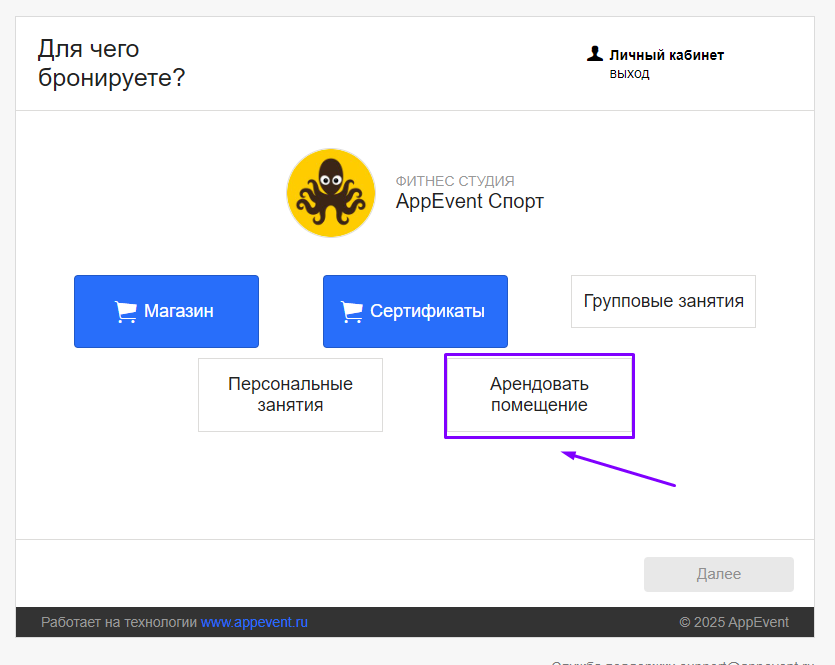Click the ФИТНЕС СТУДИЯ label
Screen dimensions: 835x665
455,181
